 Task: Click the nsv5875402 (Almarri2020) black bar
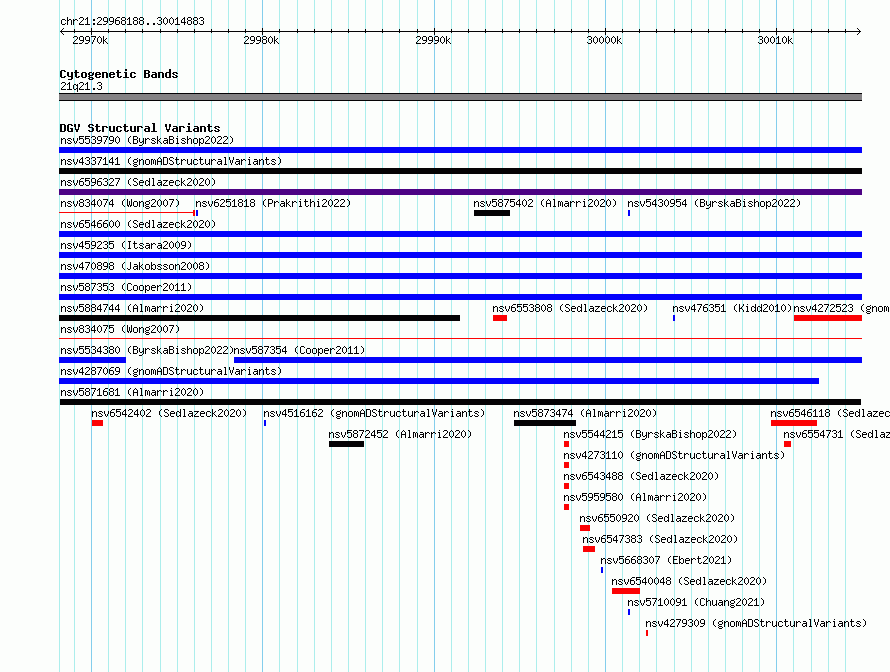492,213
